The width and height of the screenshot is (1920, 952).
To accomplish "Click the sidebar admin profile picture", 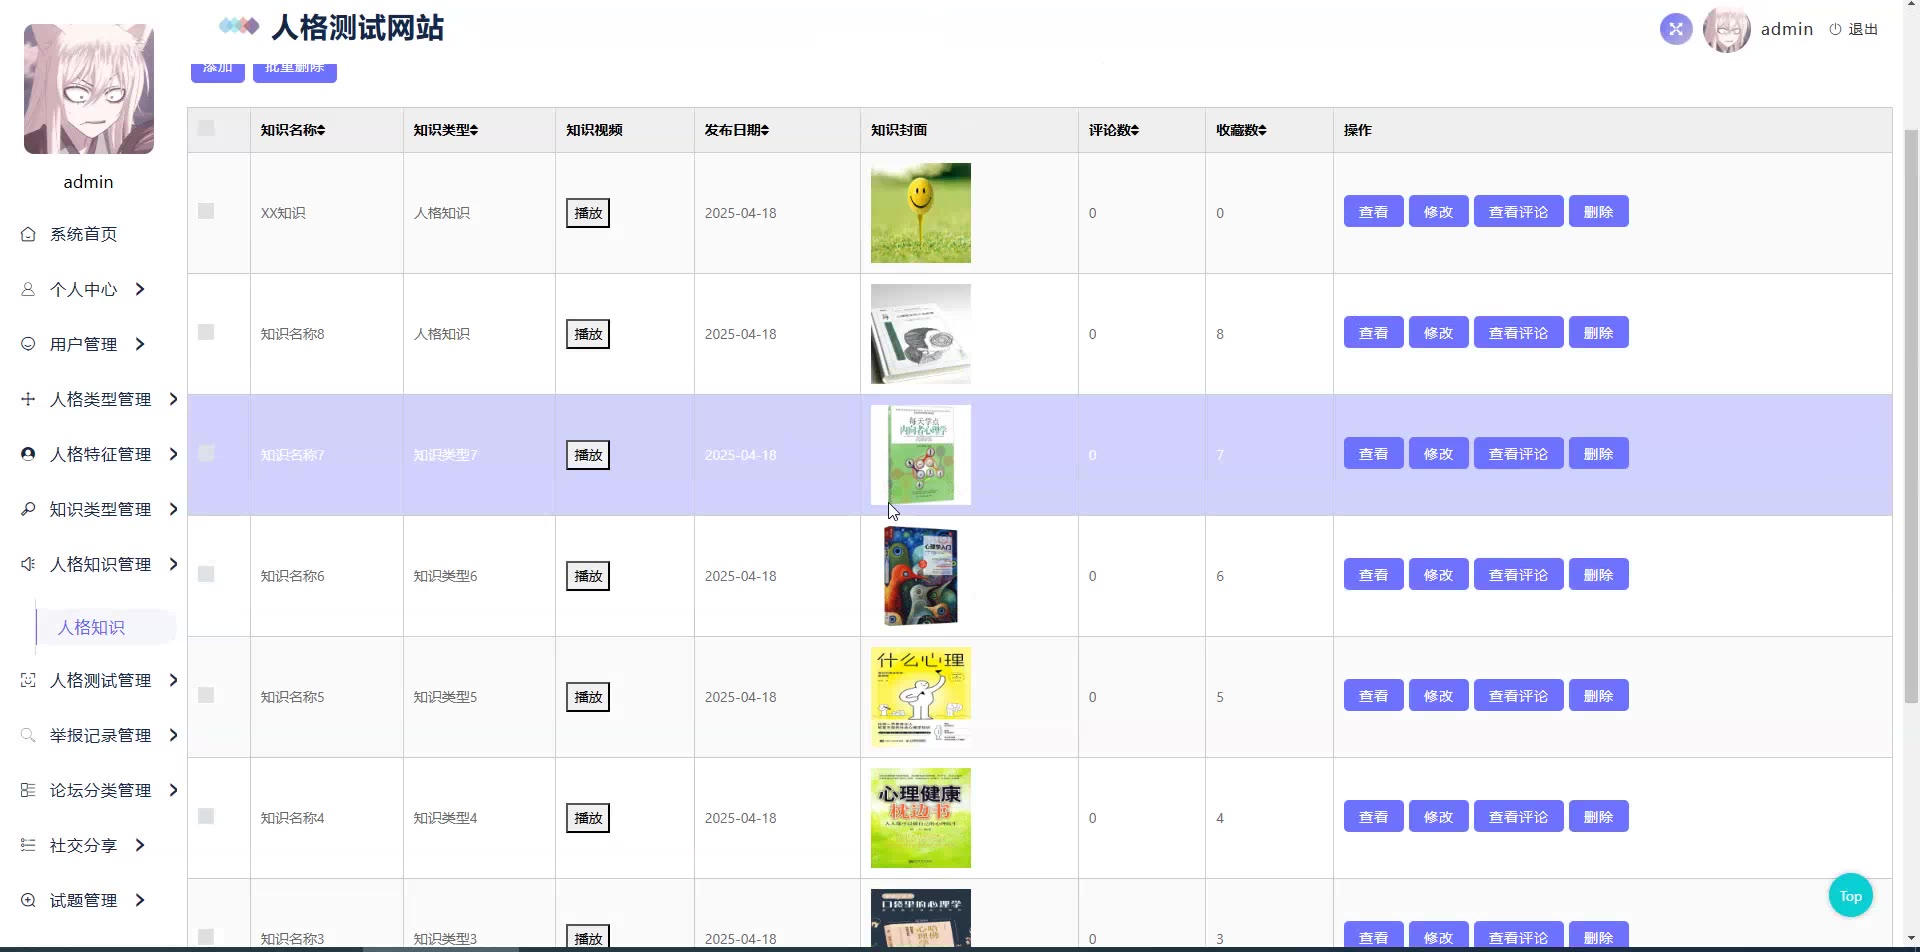I will [x=89, y=89].
